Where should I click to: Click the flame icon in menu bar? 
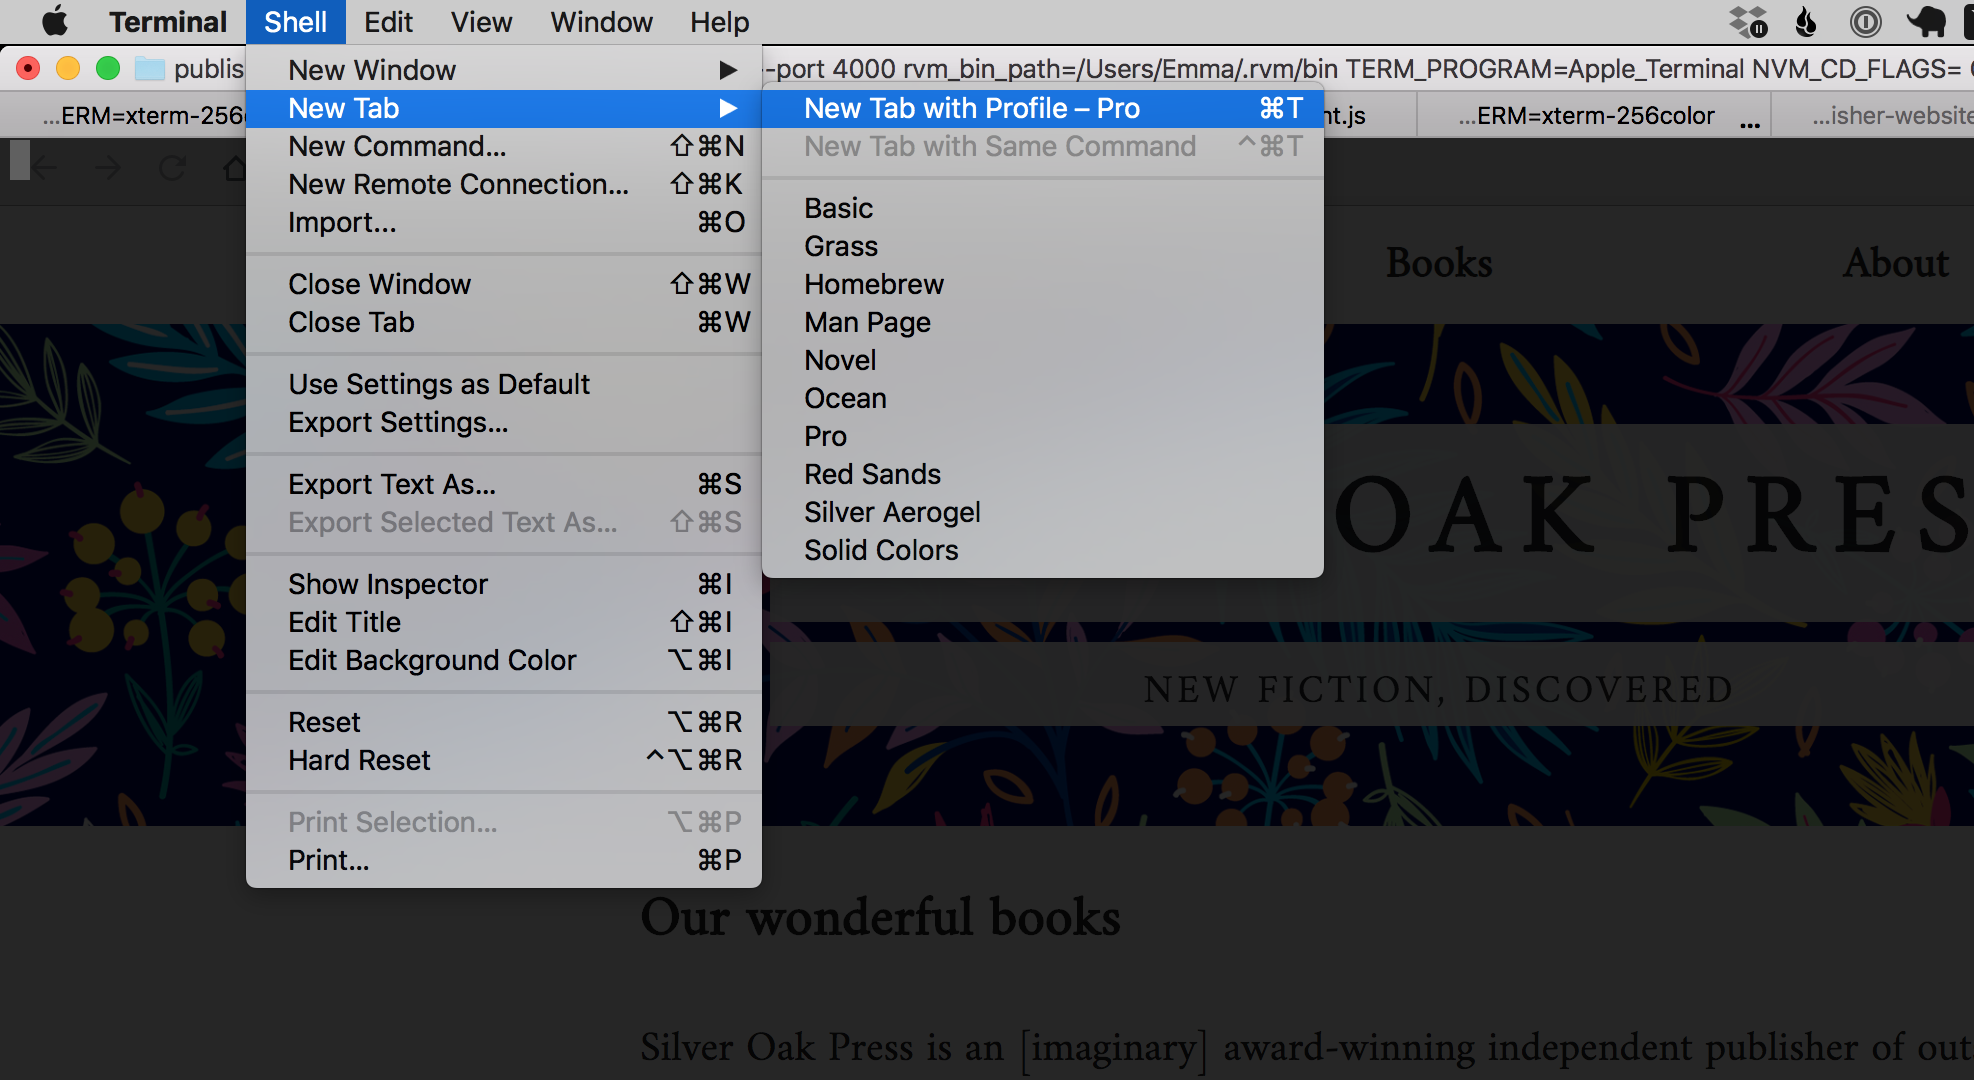tap(1806, 21)
